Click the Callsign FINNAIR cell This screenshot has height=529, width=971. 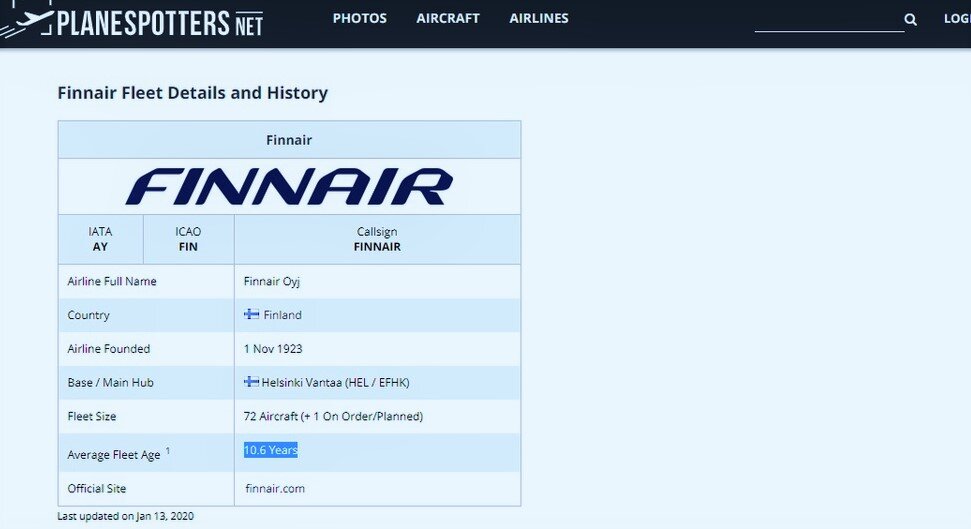click(x=377, y=239)
